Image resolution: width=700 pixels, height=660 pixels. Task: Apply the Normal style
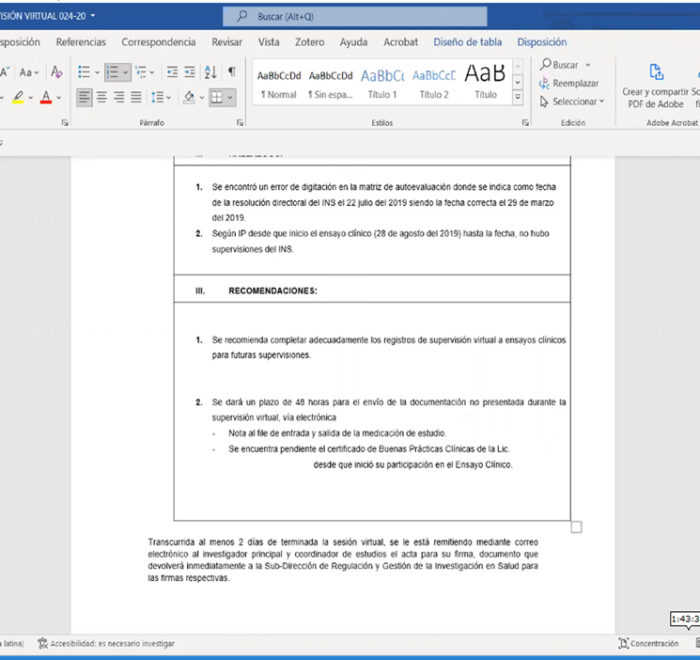coord(279,84)
